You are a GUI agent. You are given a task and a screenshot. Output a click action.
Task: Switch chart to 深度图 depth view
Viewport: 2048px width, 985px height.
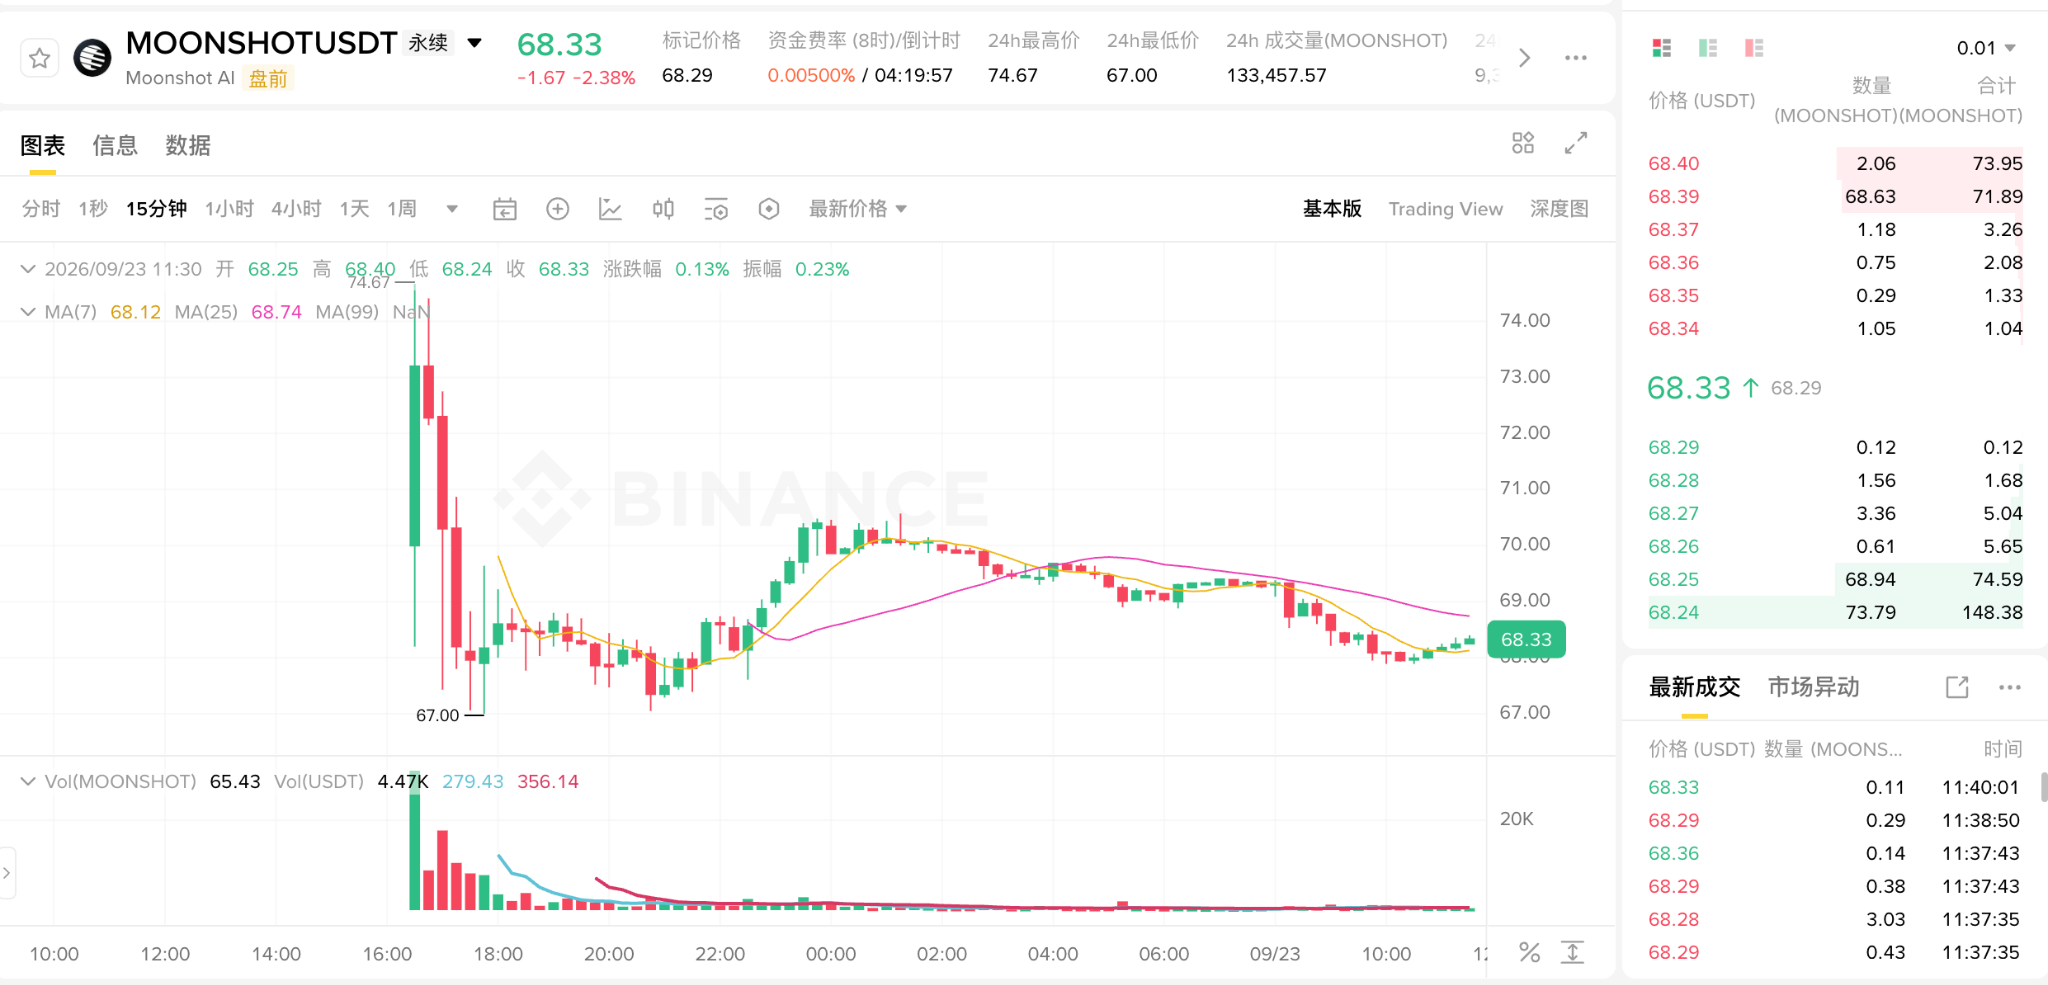point(1559,209)
